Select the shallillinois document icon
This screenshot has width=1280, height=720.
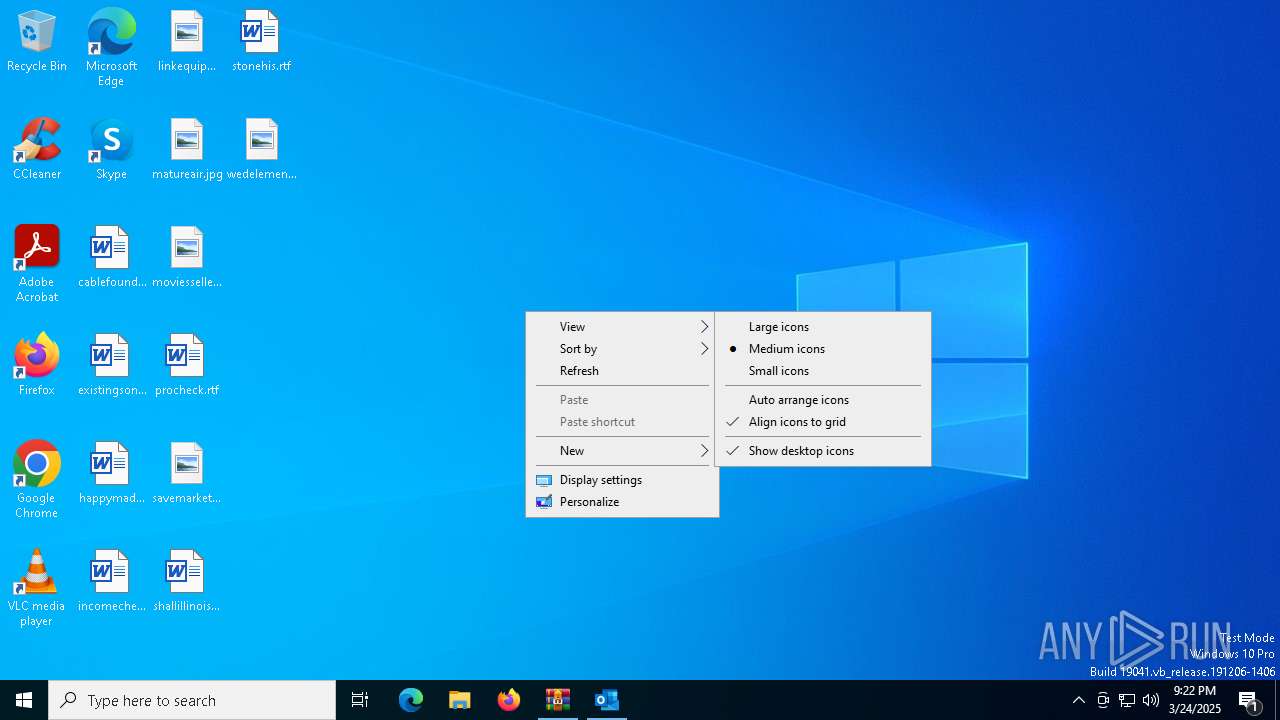pos(187,581)
